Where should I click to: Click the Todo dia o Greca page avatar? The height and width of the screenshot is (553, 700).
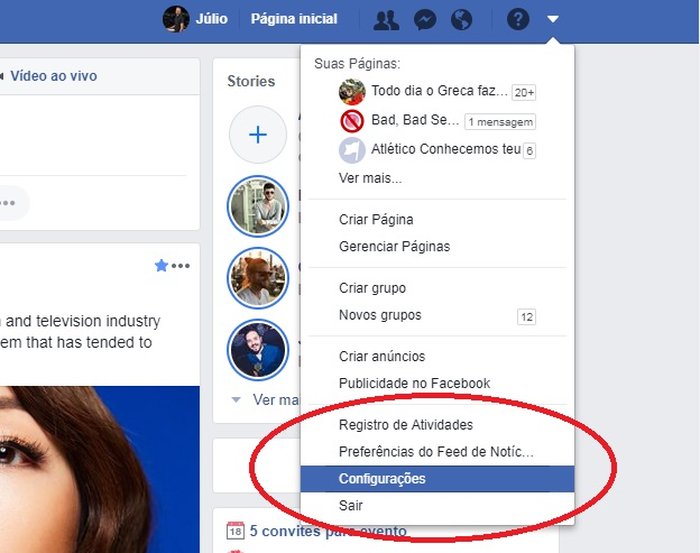(x=352, y=92)
